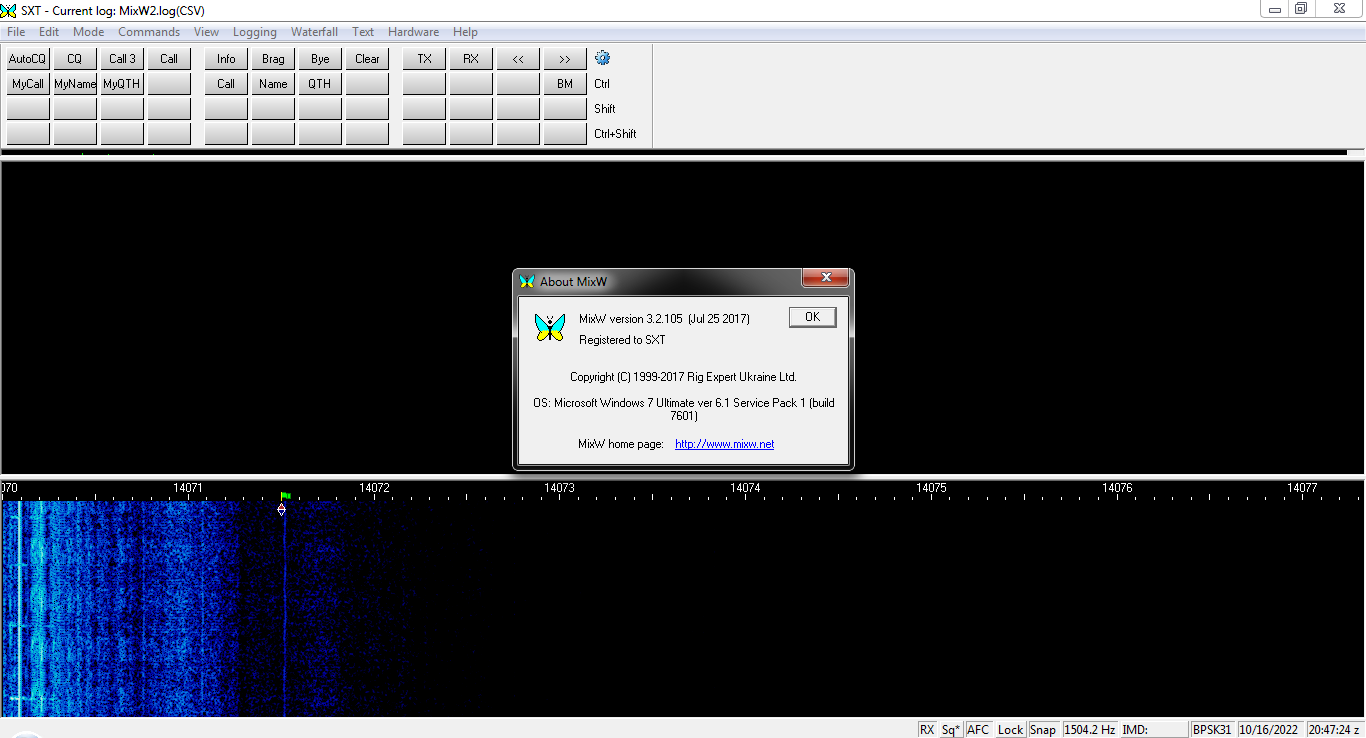This screenshot has height=738, width=1366.
Task: Click the Brag macro button
Action: tap(273, 59)
